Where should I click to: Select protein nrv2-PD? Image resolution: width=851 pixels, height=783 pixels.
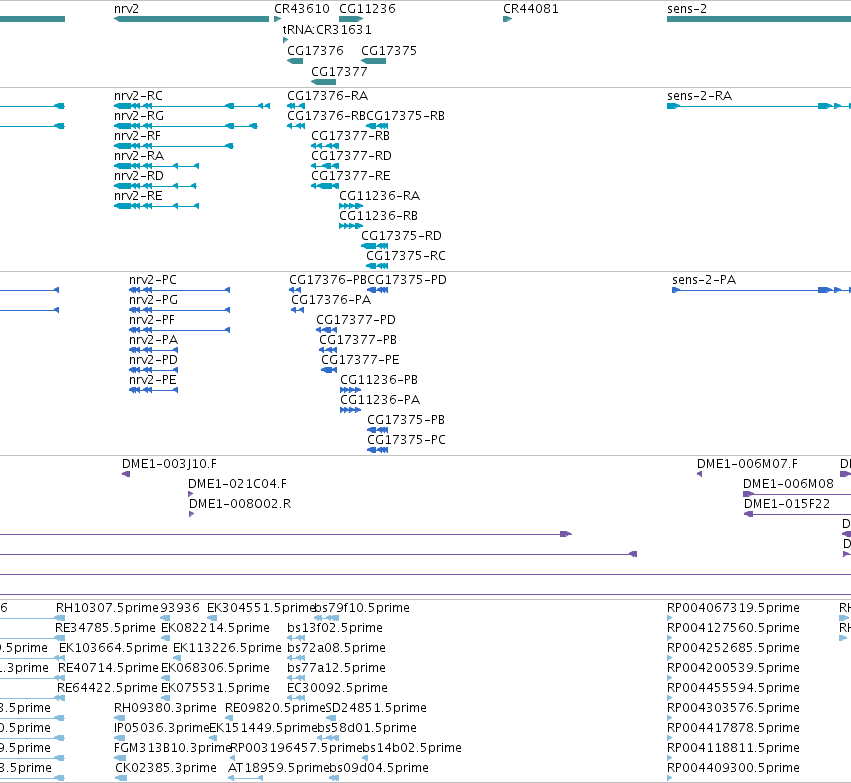(x=154, y=360)
